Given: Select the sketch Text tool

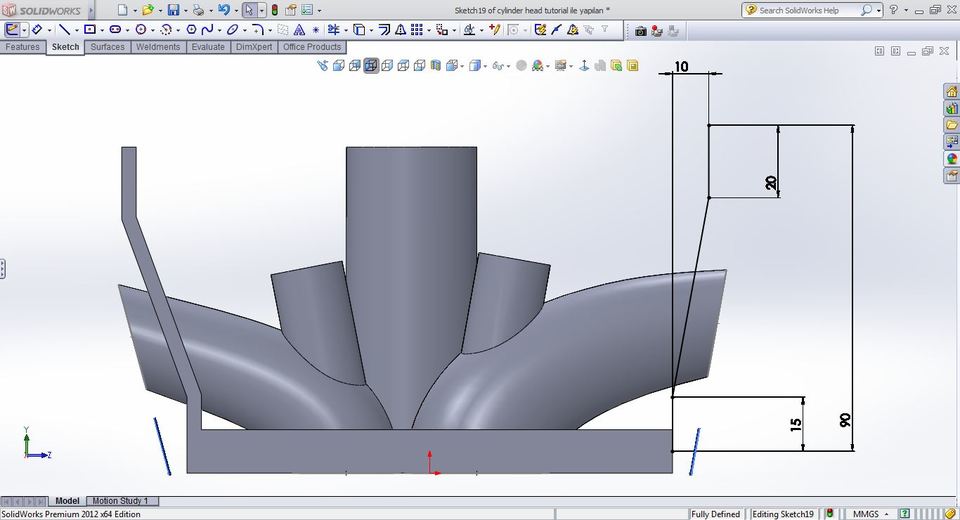Looking at the screenshot, I should point(299,29).
